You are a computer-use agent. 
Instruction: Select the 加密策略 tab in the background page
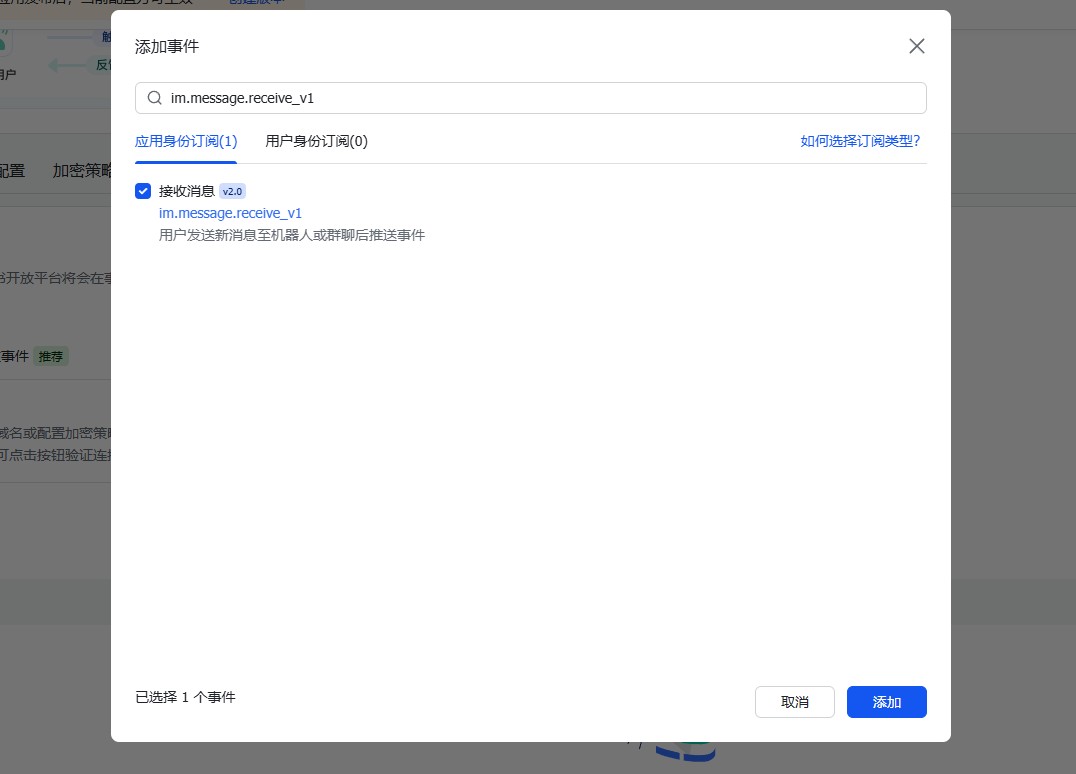82,171
